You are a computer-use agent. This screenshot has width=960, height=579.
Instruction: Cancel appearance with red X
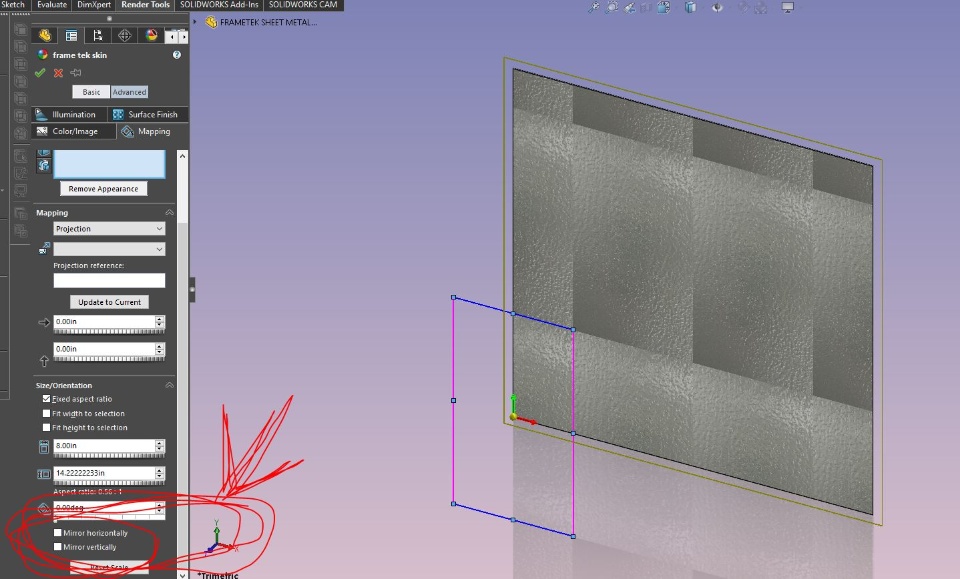click(58, 73)
